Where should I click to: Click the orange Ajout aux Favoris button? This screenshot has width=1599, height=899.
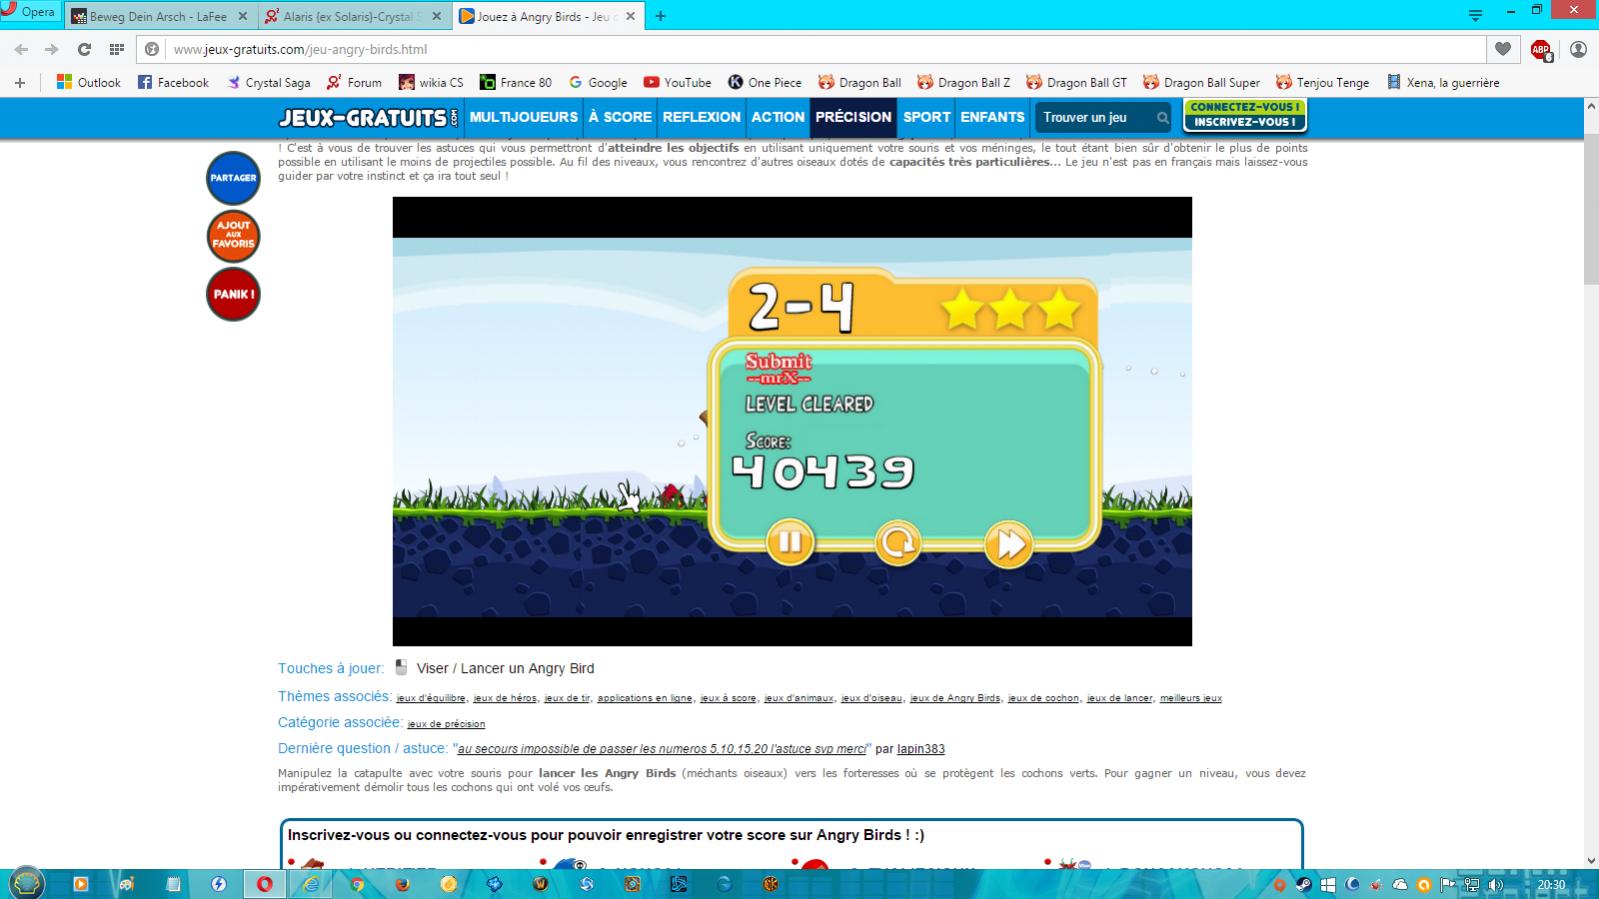pyautogui.click(x=233, y=235)
